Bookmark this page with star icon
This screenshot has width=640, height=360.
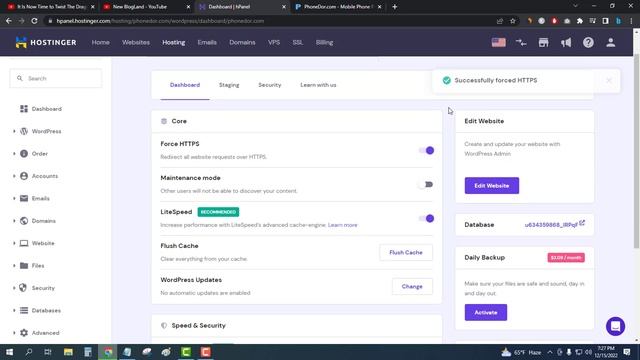[x=513, y=21]
